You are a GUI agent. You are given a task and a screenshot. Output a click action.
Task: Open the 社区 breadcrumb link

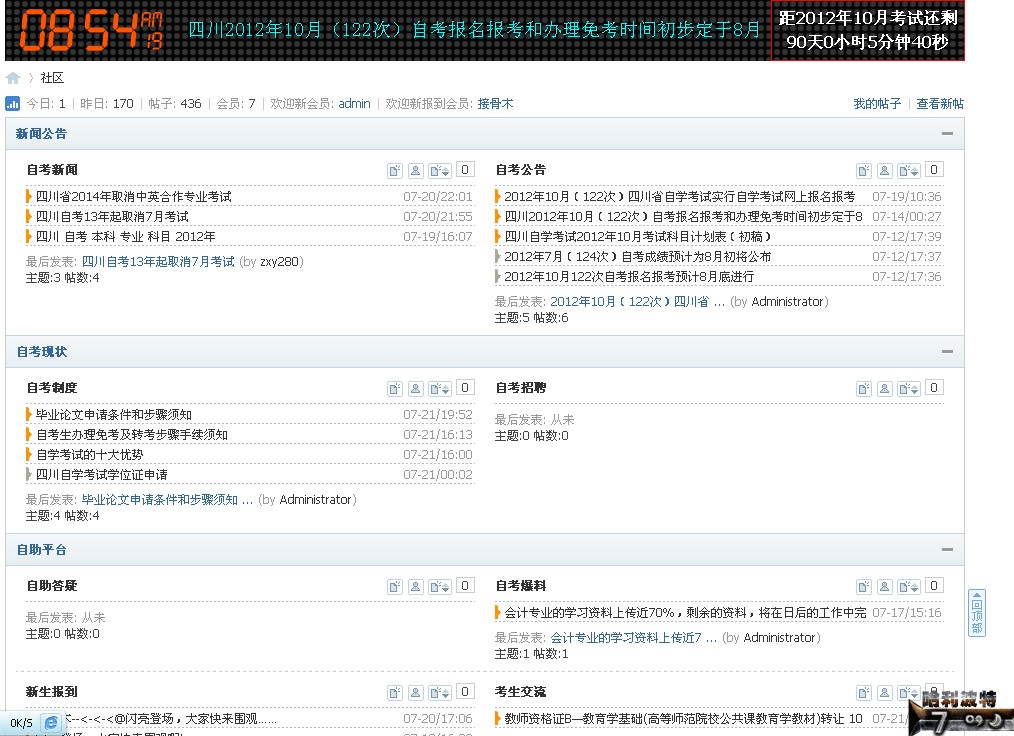52,78
